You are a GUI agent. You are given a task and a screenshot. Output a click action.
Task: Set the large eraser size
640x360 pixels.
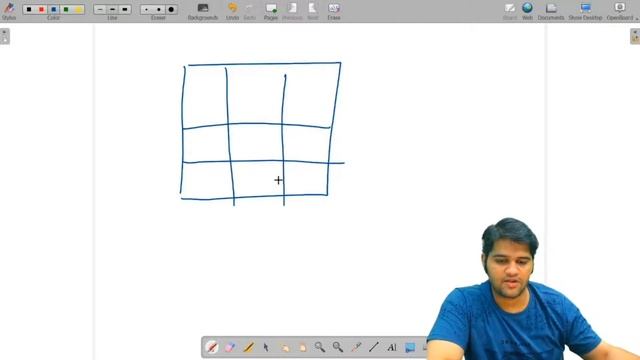pyautogui.click(x=171, y=9)
